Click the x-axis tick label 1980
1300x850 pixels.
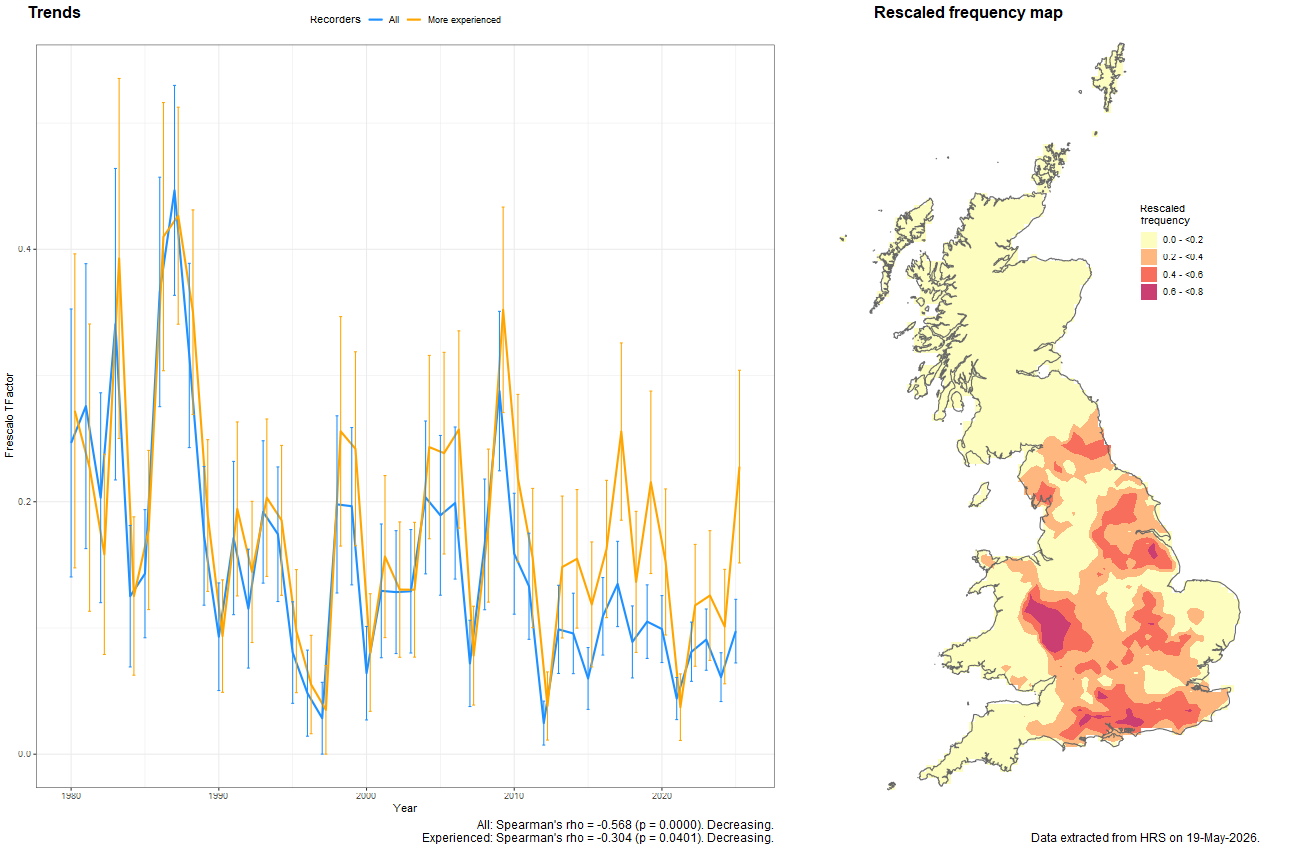pyautogui.click(x=71, y=796)
